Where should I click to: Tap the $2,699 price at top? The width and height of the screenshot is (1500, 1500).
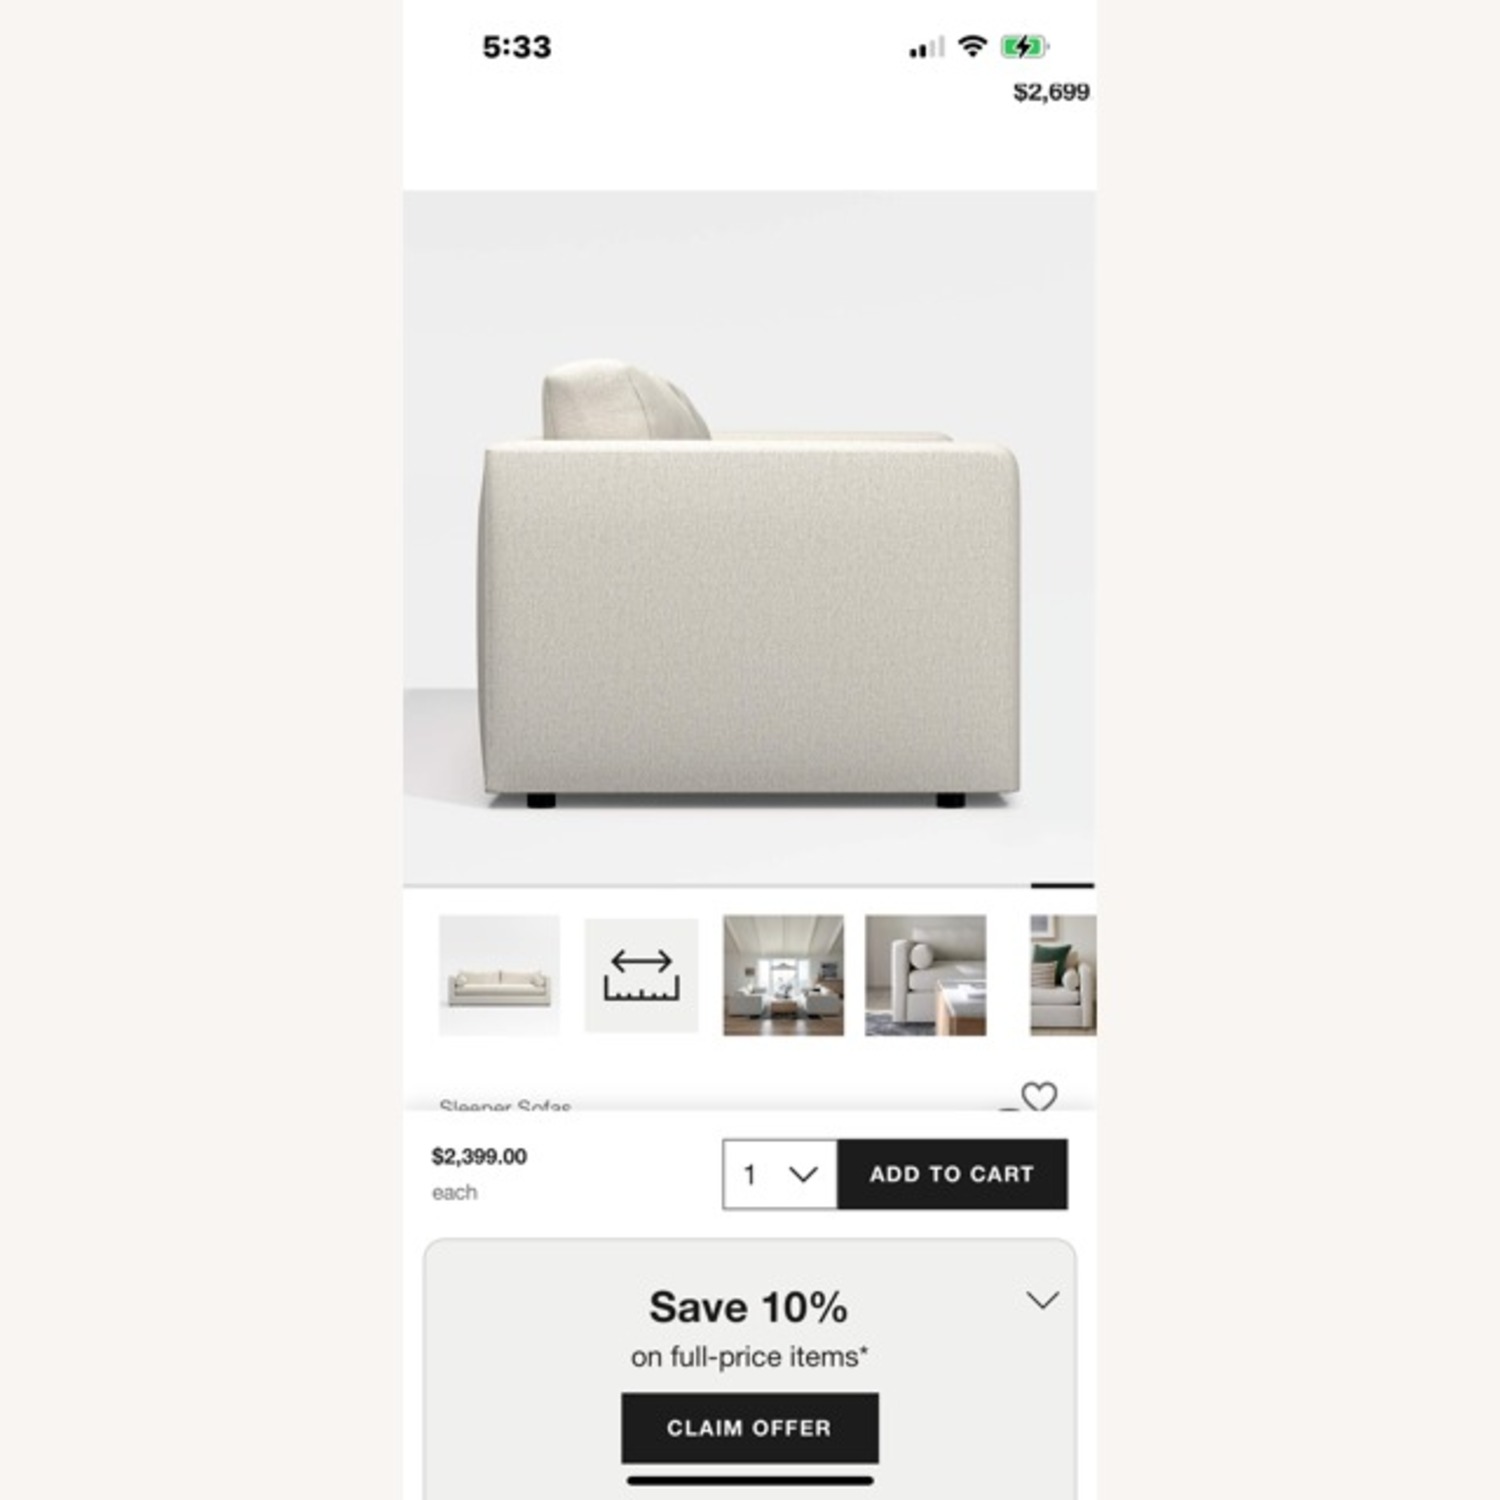click(1051, 92)
